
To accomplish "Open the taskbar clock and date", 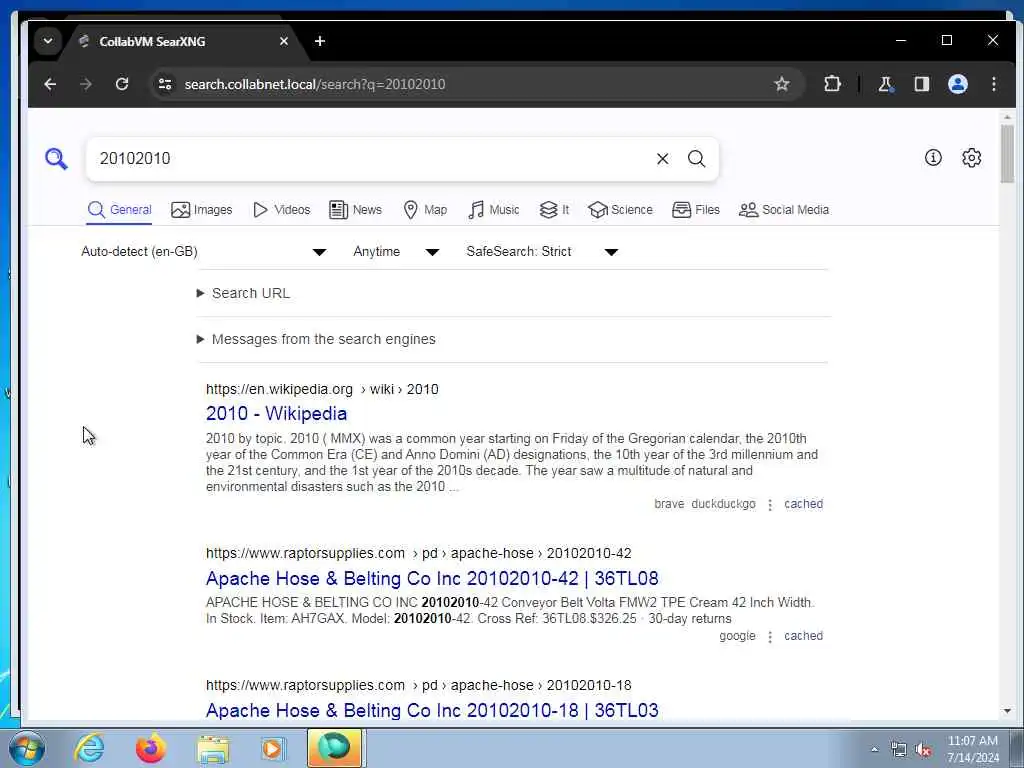I will pos(972,749).
